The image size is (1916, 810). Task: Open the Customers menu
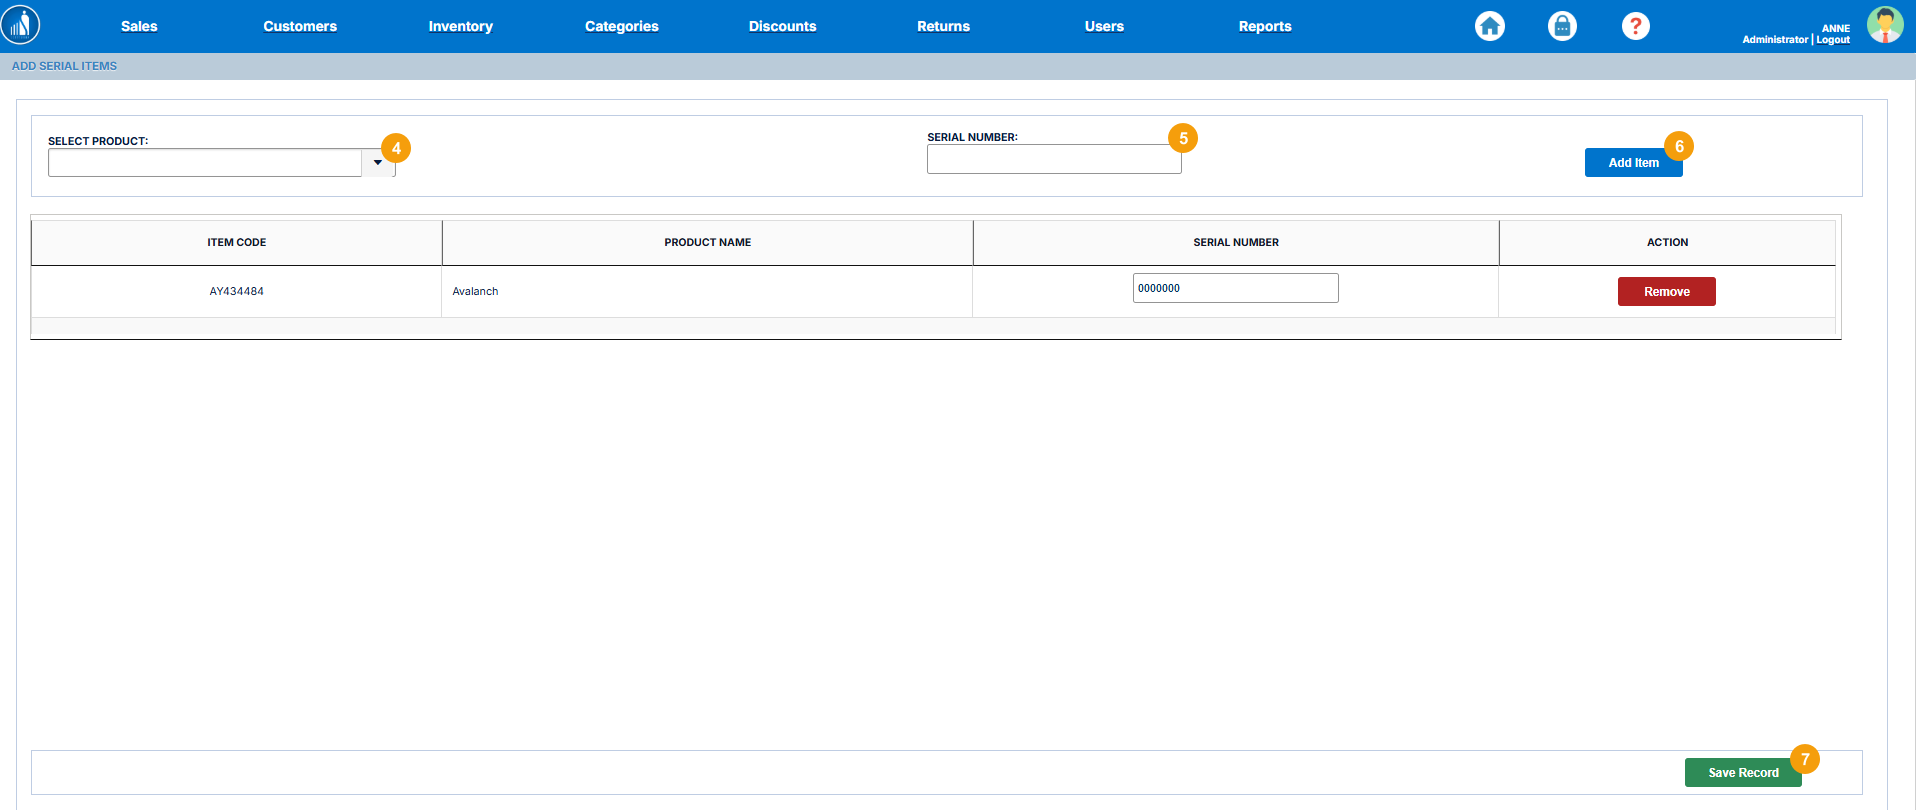[300, 26]
